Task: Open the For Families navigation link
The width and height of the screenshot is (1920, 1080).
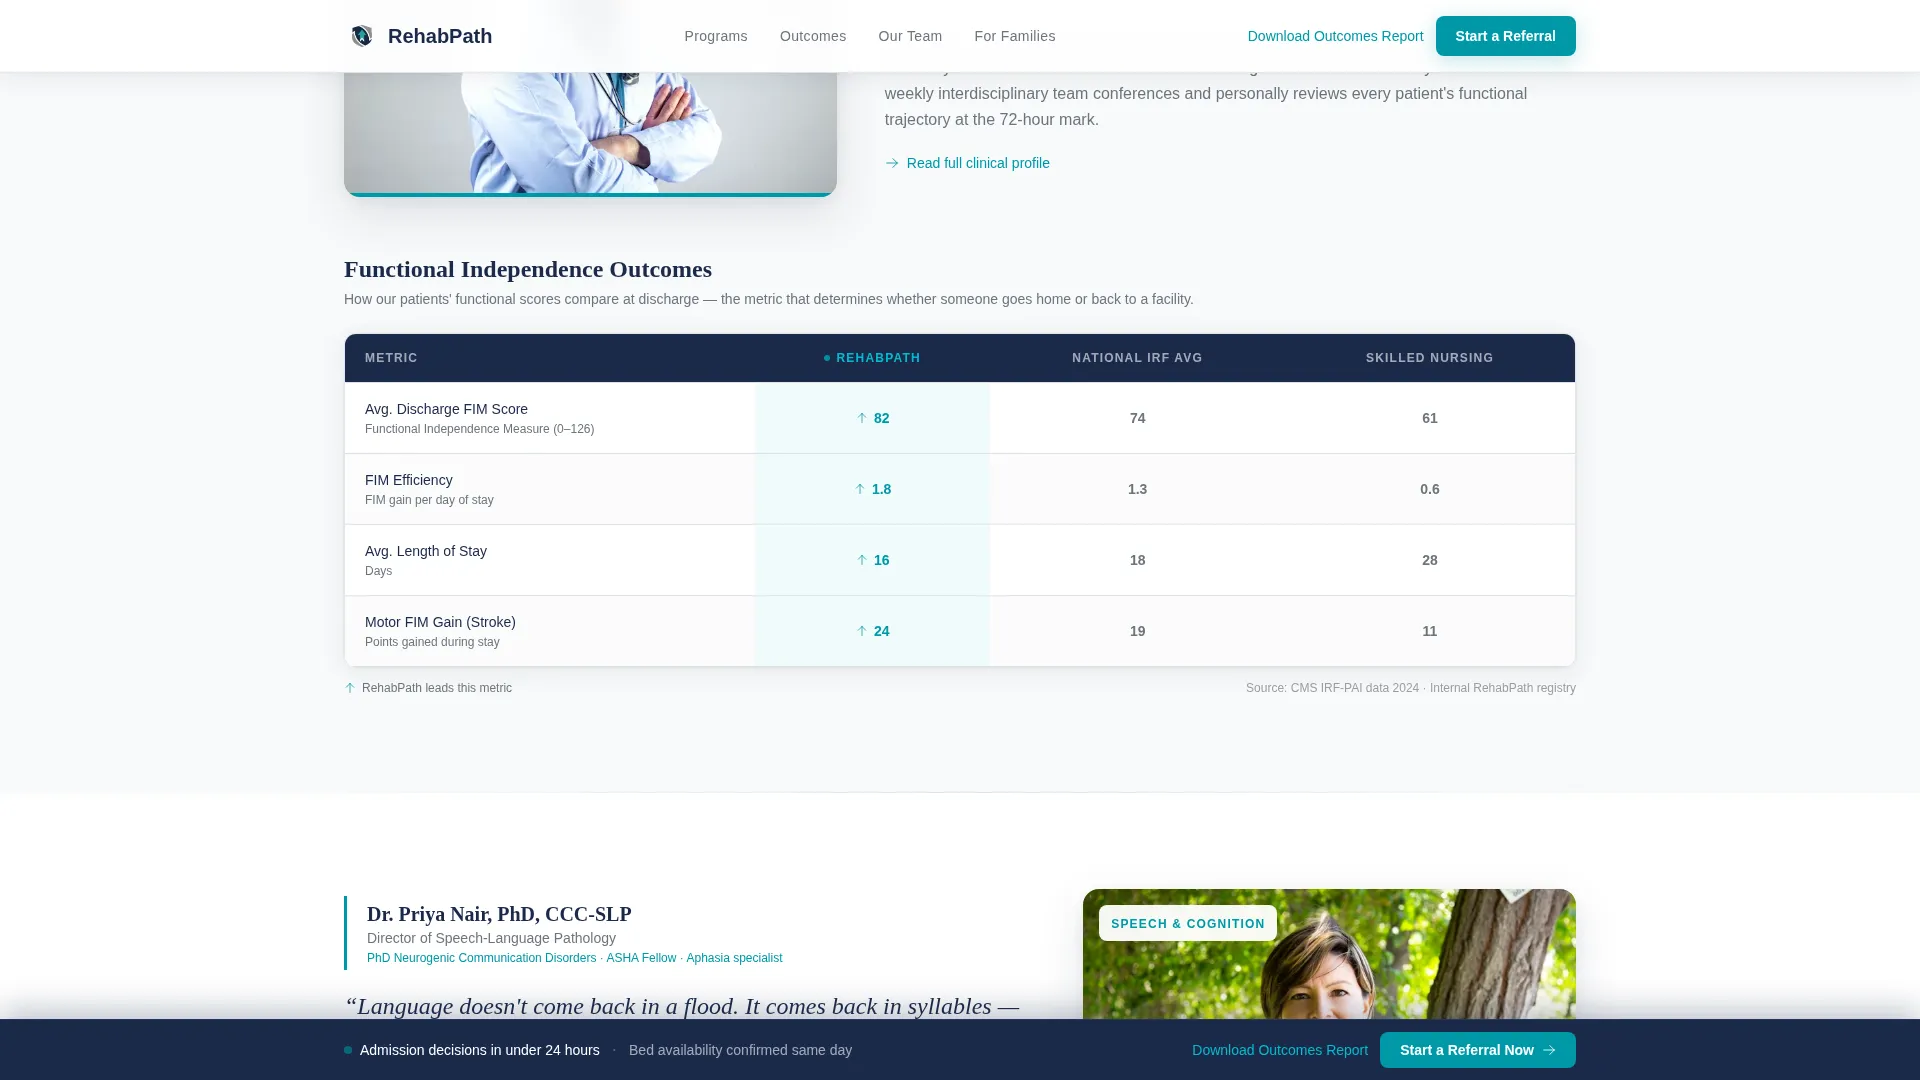Action: pyautogui.click(x=1015, y=36)
